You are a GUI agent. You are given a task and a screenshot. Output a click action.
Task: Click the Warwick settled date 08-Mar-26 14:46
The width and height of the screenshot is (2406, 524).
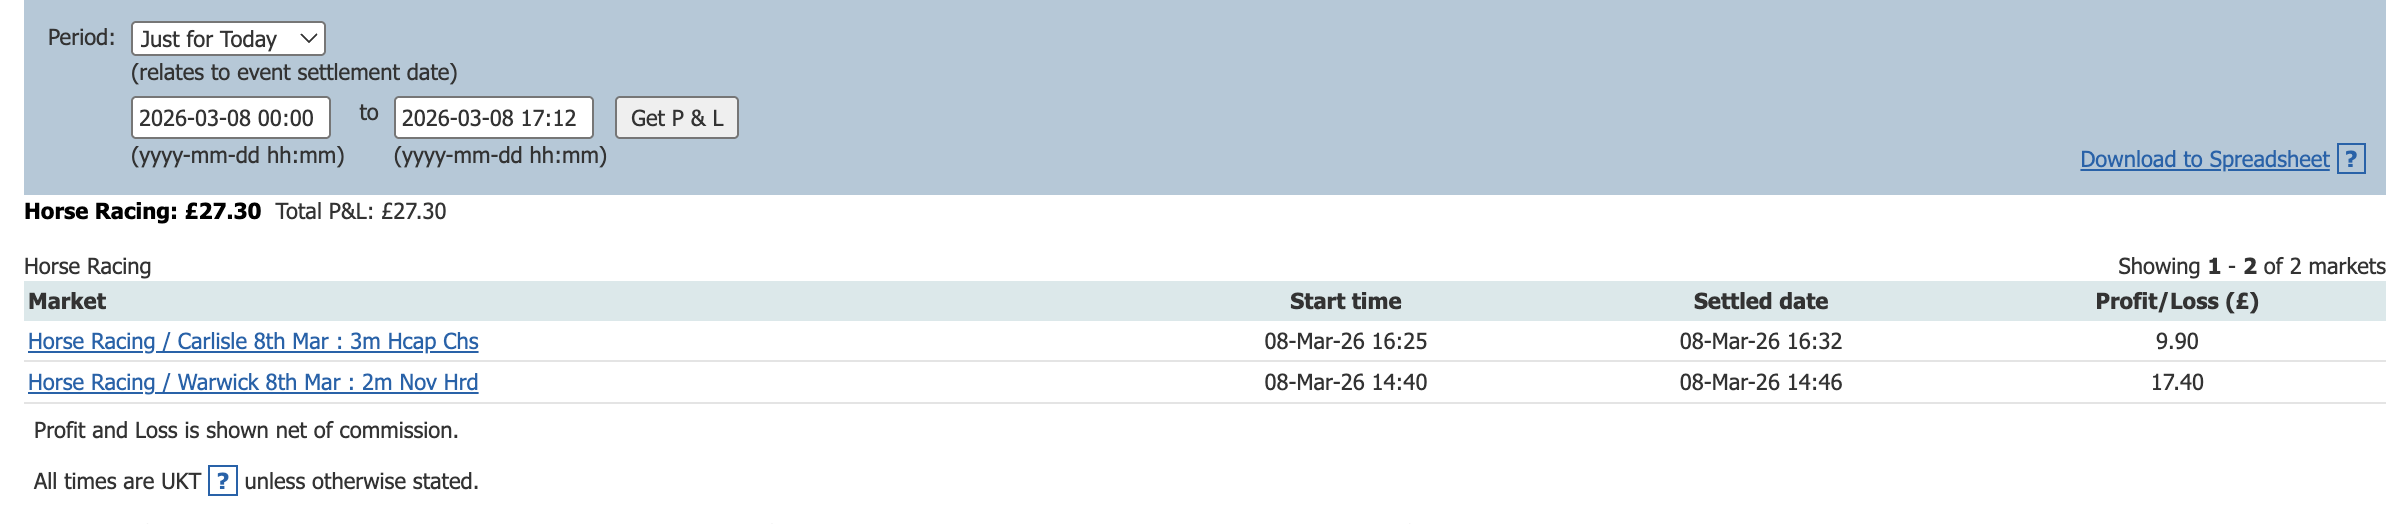[1760, 383]
